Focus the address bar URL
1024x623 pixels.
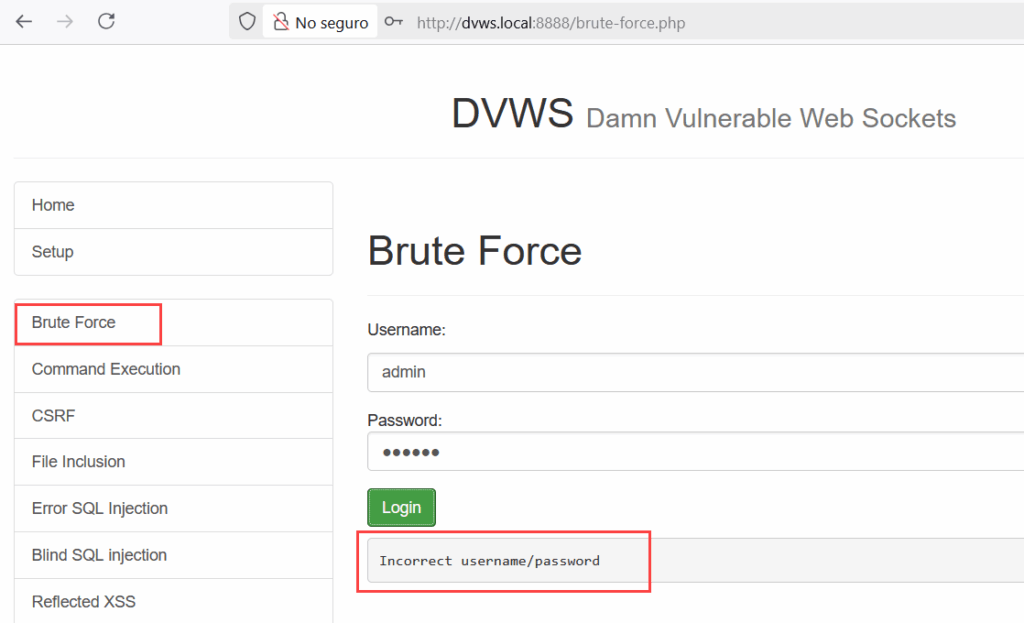(551, 23)
